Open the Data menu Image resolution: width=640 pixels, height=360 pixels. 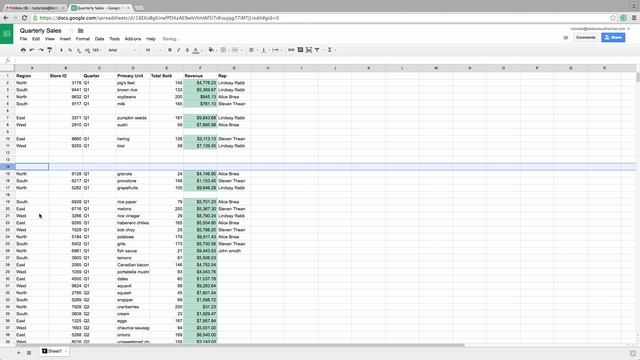pos(99,39)
